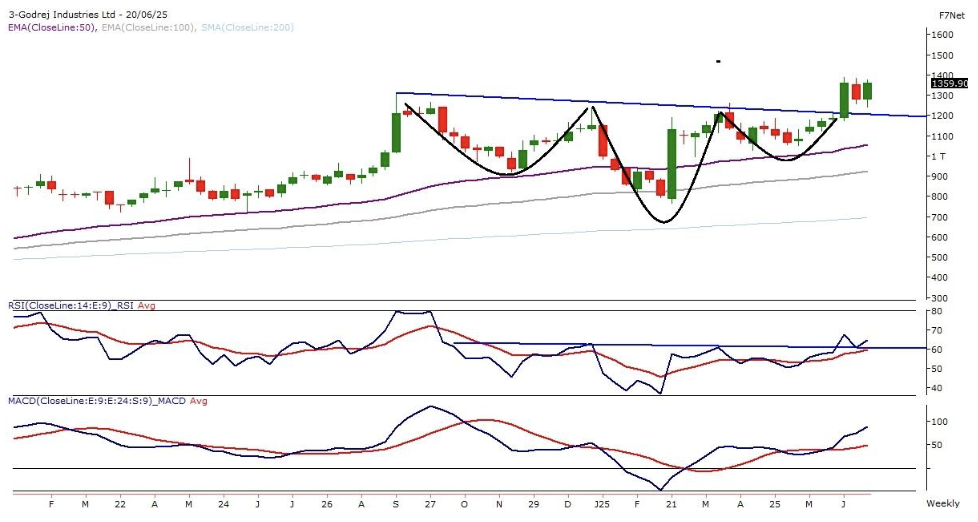The image size is (978, 522).
Task: Click the 300 price axis label
Action: pyautogui.click(x=940, y=298)
